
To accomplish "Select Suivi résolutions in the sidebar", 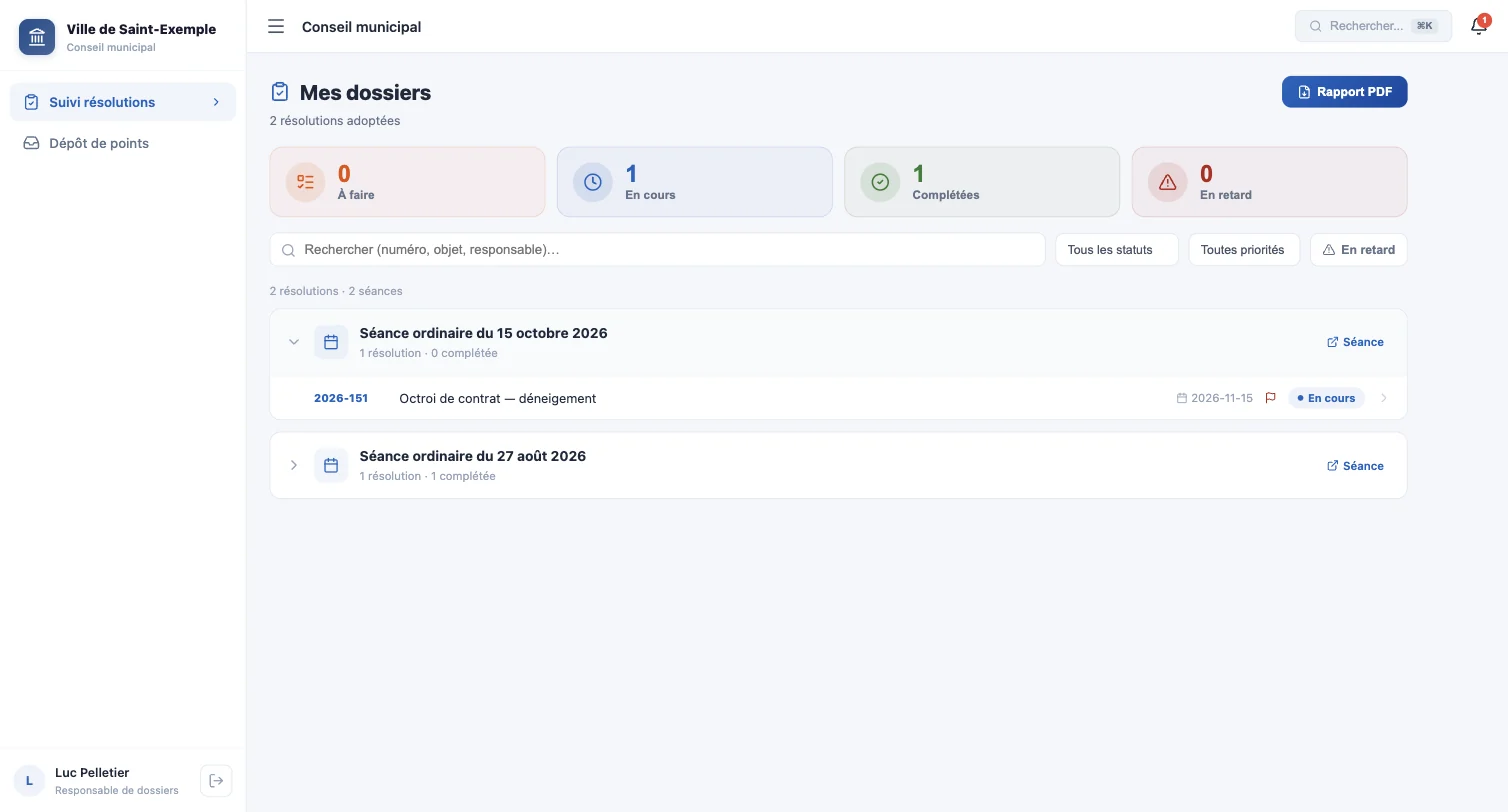I will pyautogui.click(x=123, y=102).
